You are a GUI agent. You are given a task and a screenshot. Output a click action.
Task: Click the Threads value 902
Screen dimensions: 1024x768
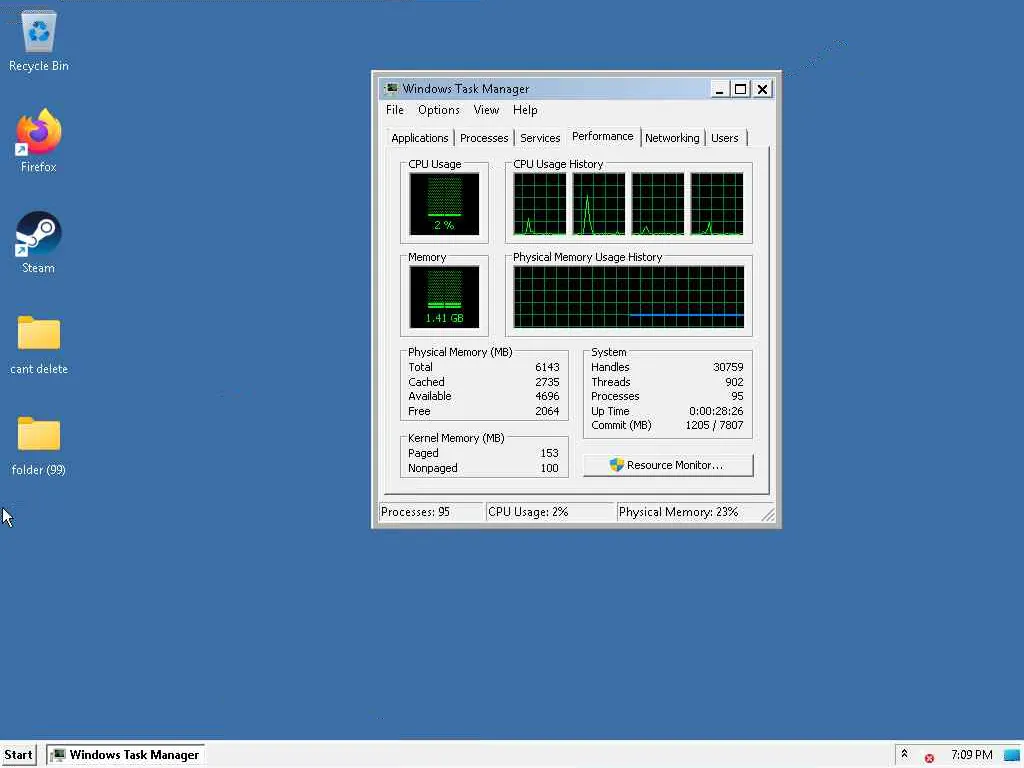click(734, 382)
